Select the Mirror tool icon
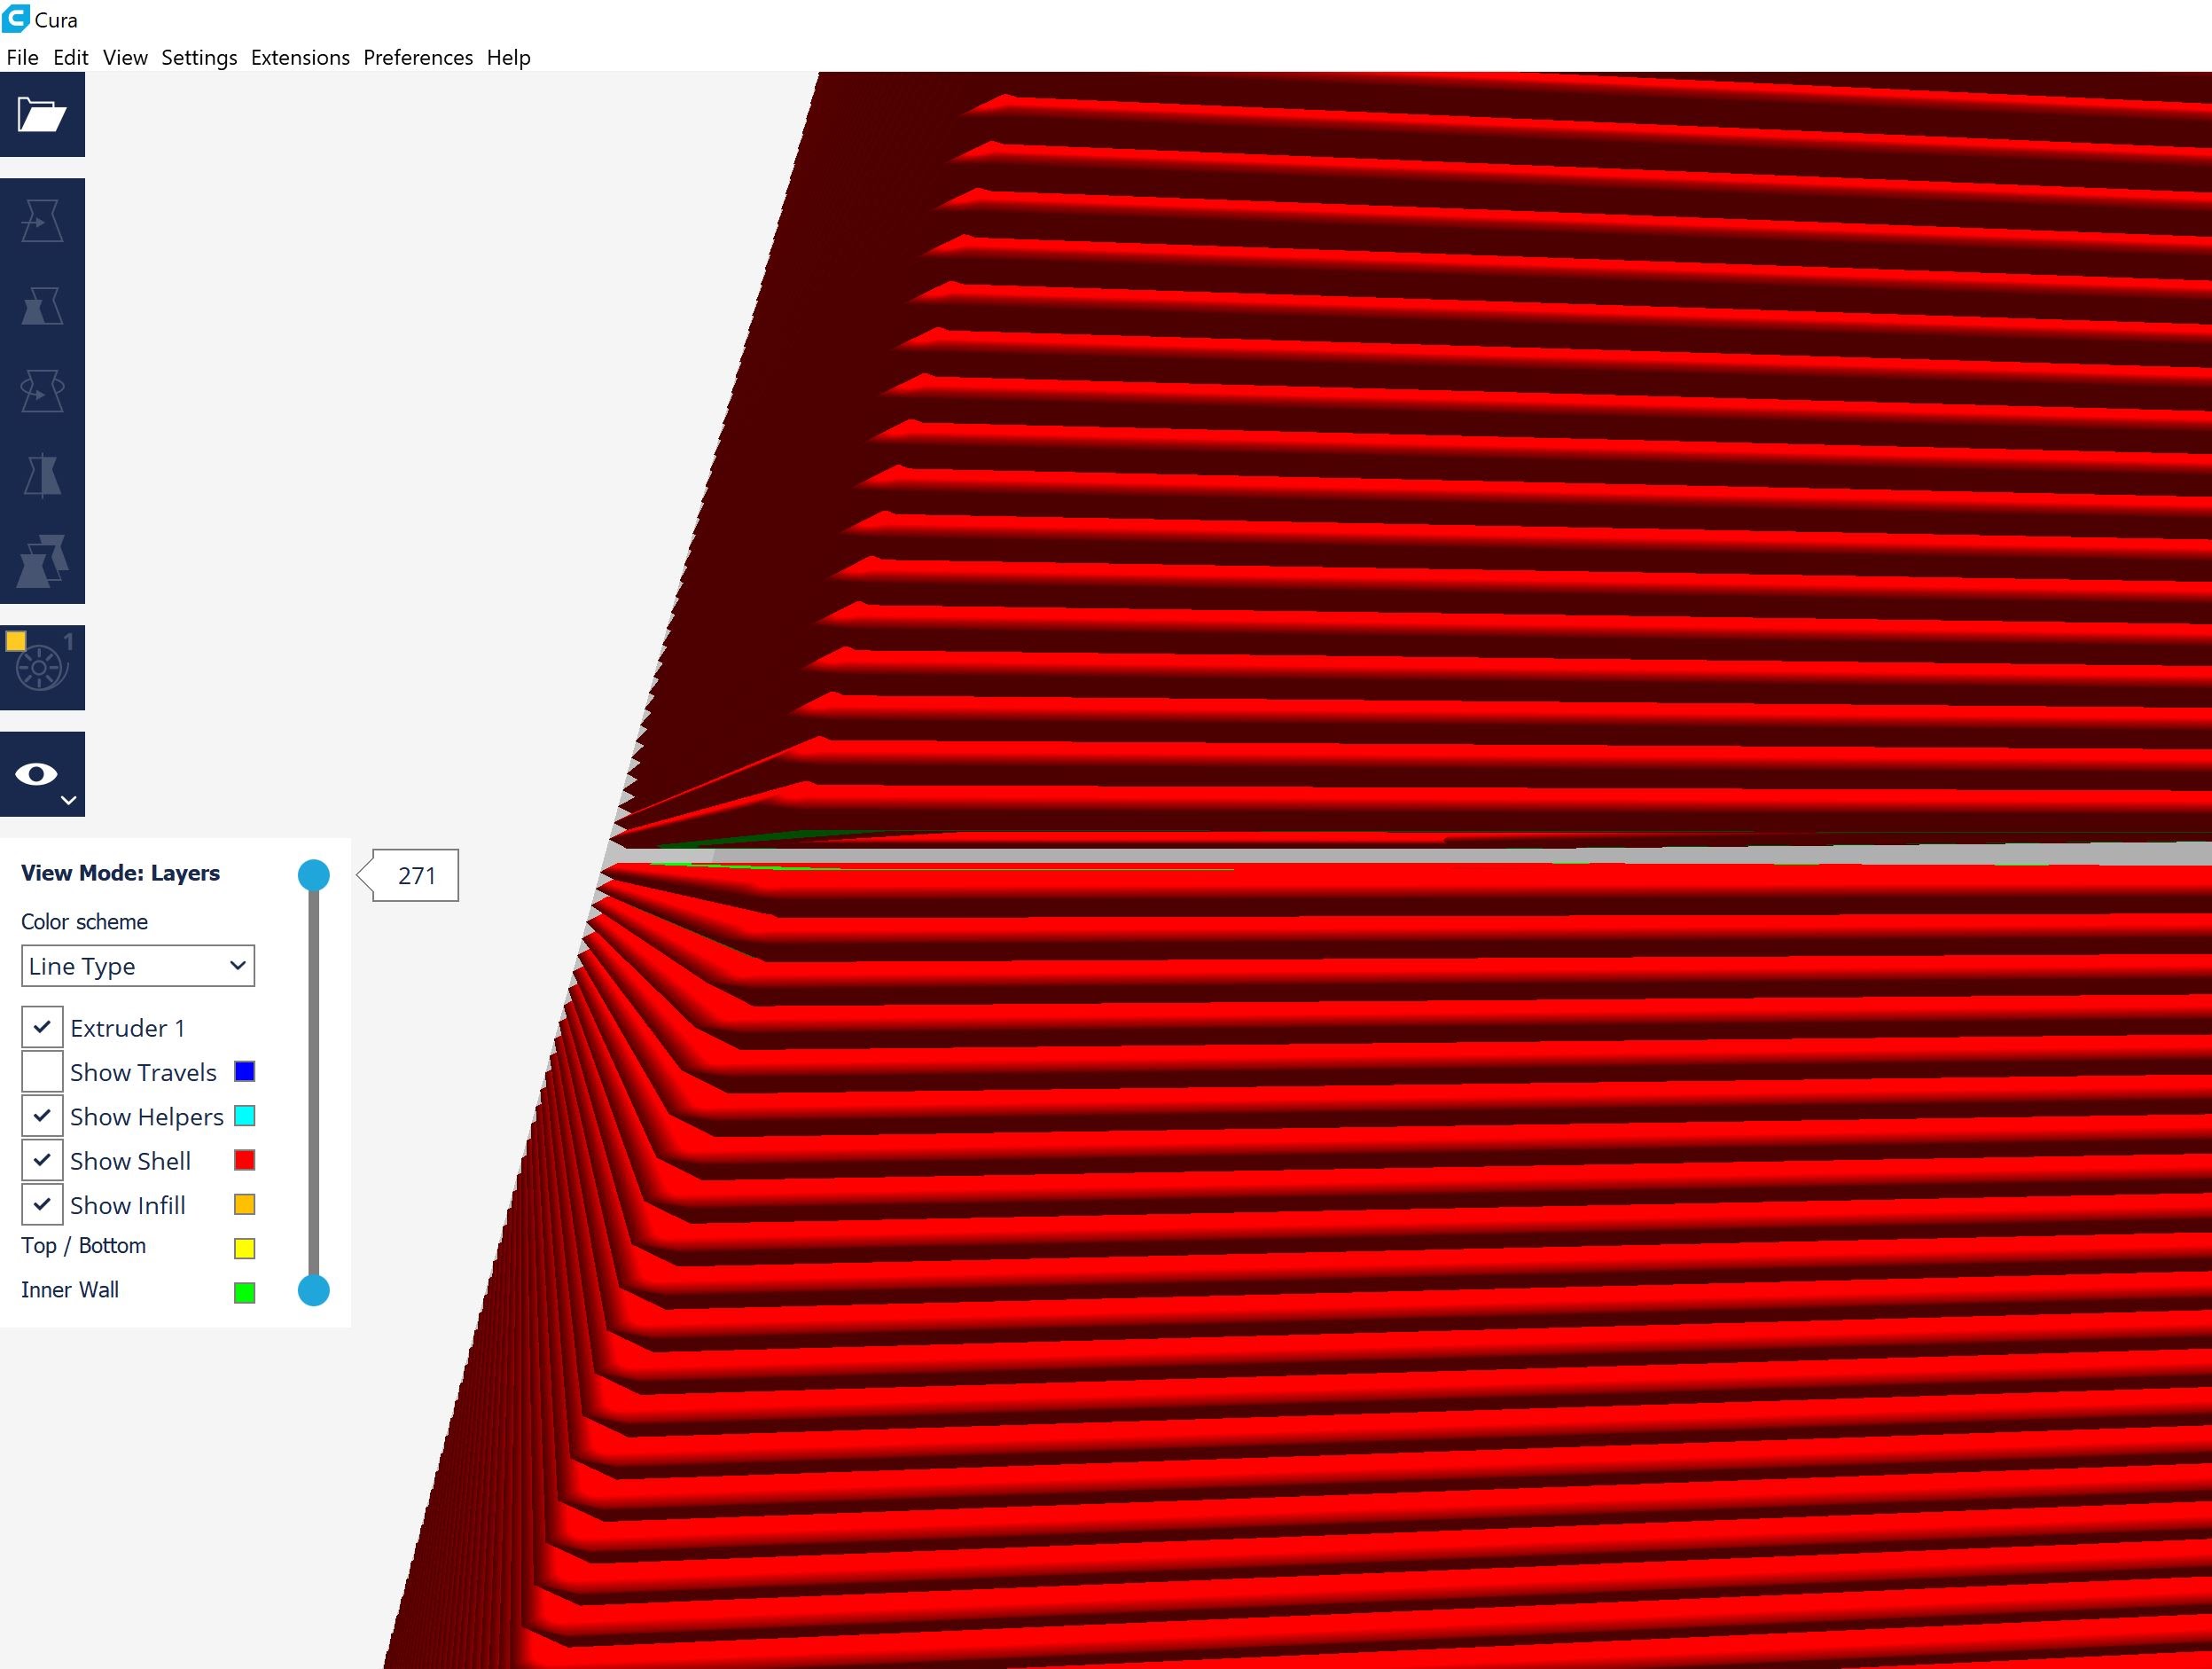This screenshot has height=1669, width=2212. tap(42, 476)
